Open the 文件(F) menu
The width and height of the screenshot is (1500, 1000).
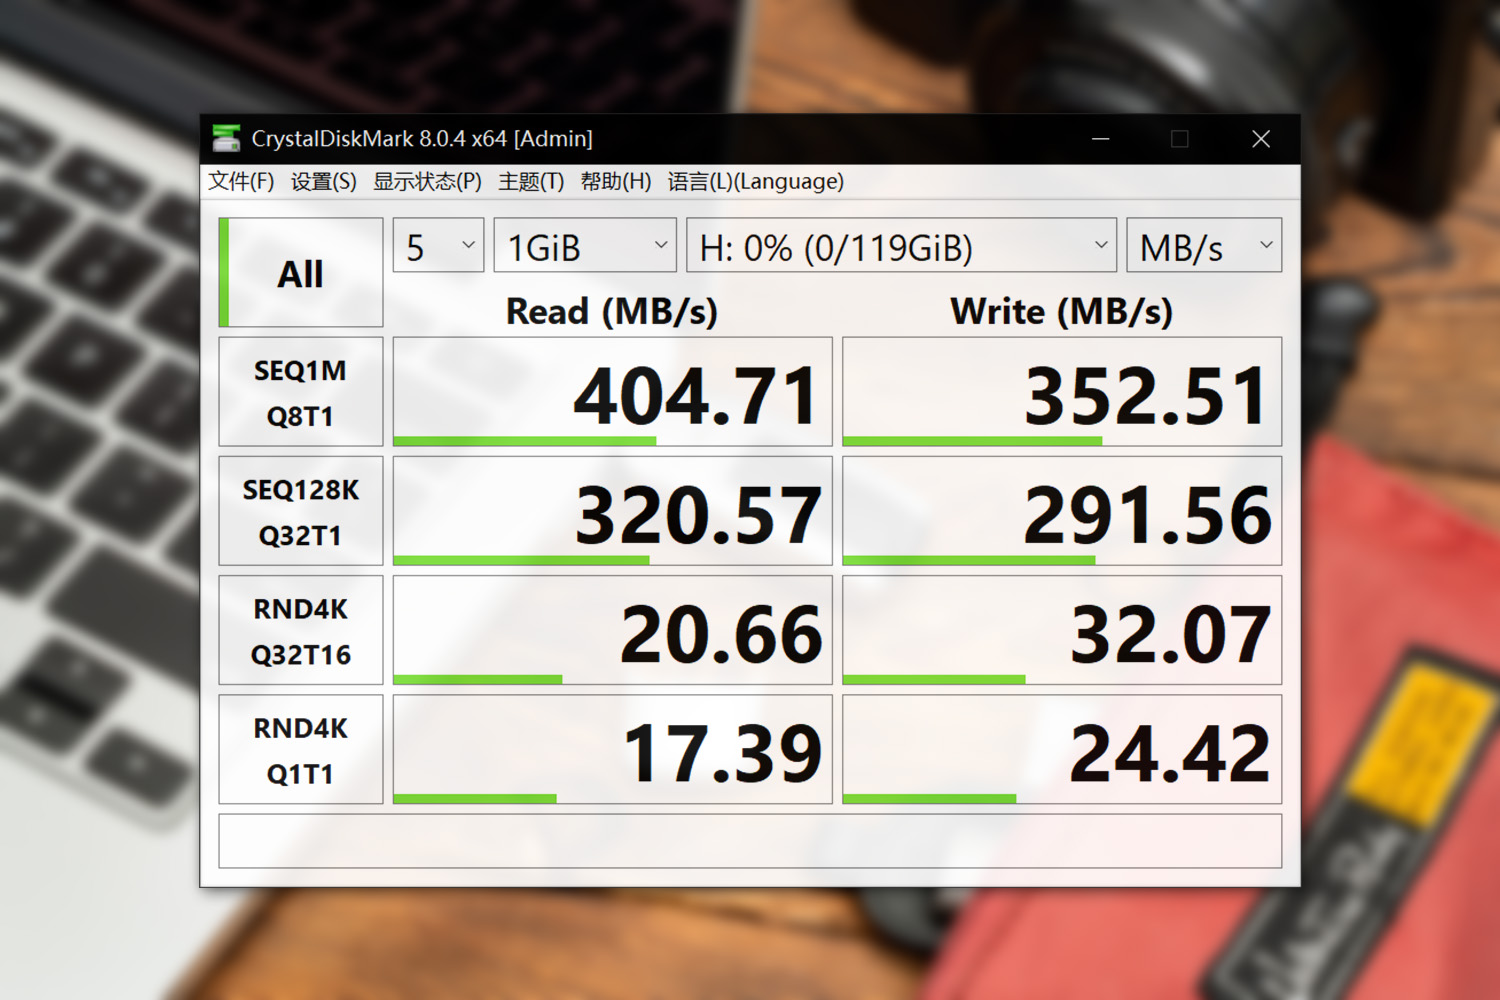[x=241, y=181]
